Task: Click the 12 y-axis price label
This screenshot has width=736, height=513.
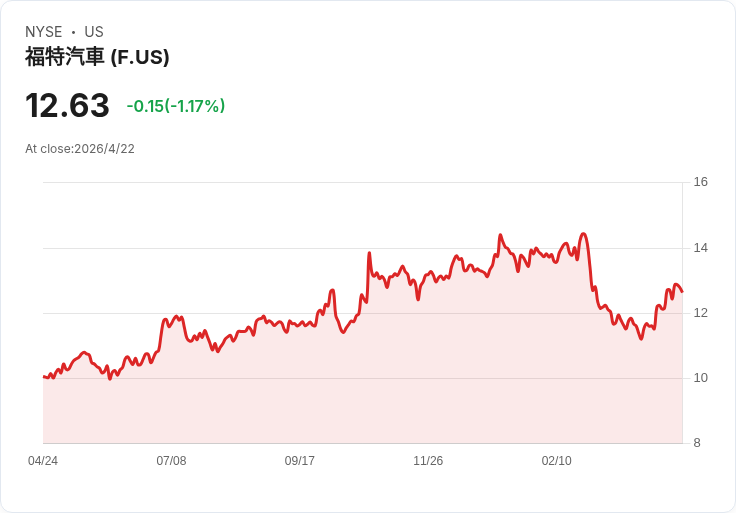Action: coord(700,313)
